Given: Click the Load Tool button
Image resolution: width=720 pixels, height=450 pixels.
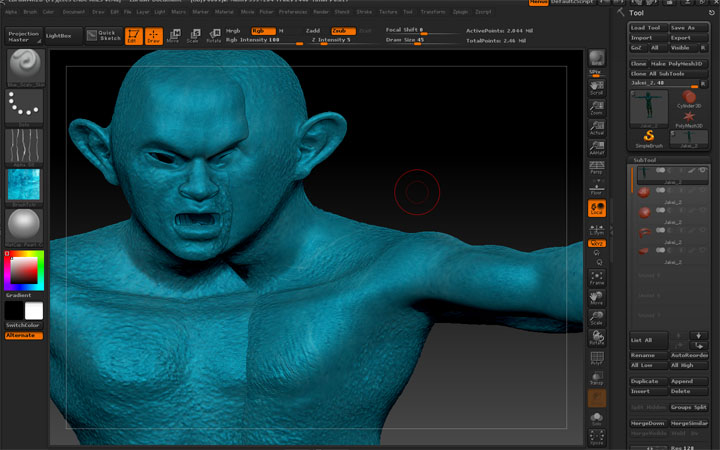Looking at the screenshot, I should pyautogui.click(x=647, y=28).
